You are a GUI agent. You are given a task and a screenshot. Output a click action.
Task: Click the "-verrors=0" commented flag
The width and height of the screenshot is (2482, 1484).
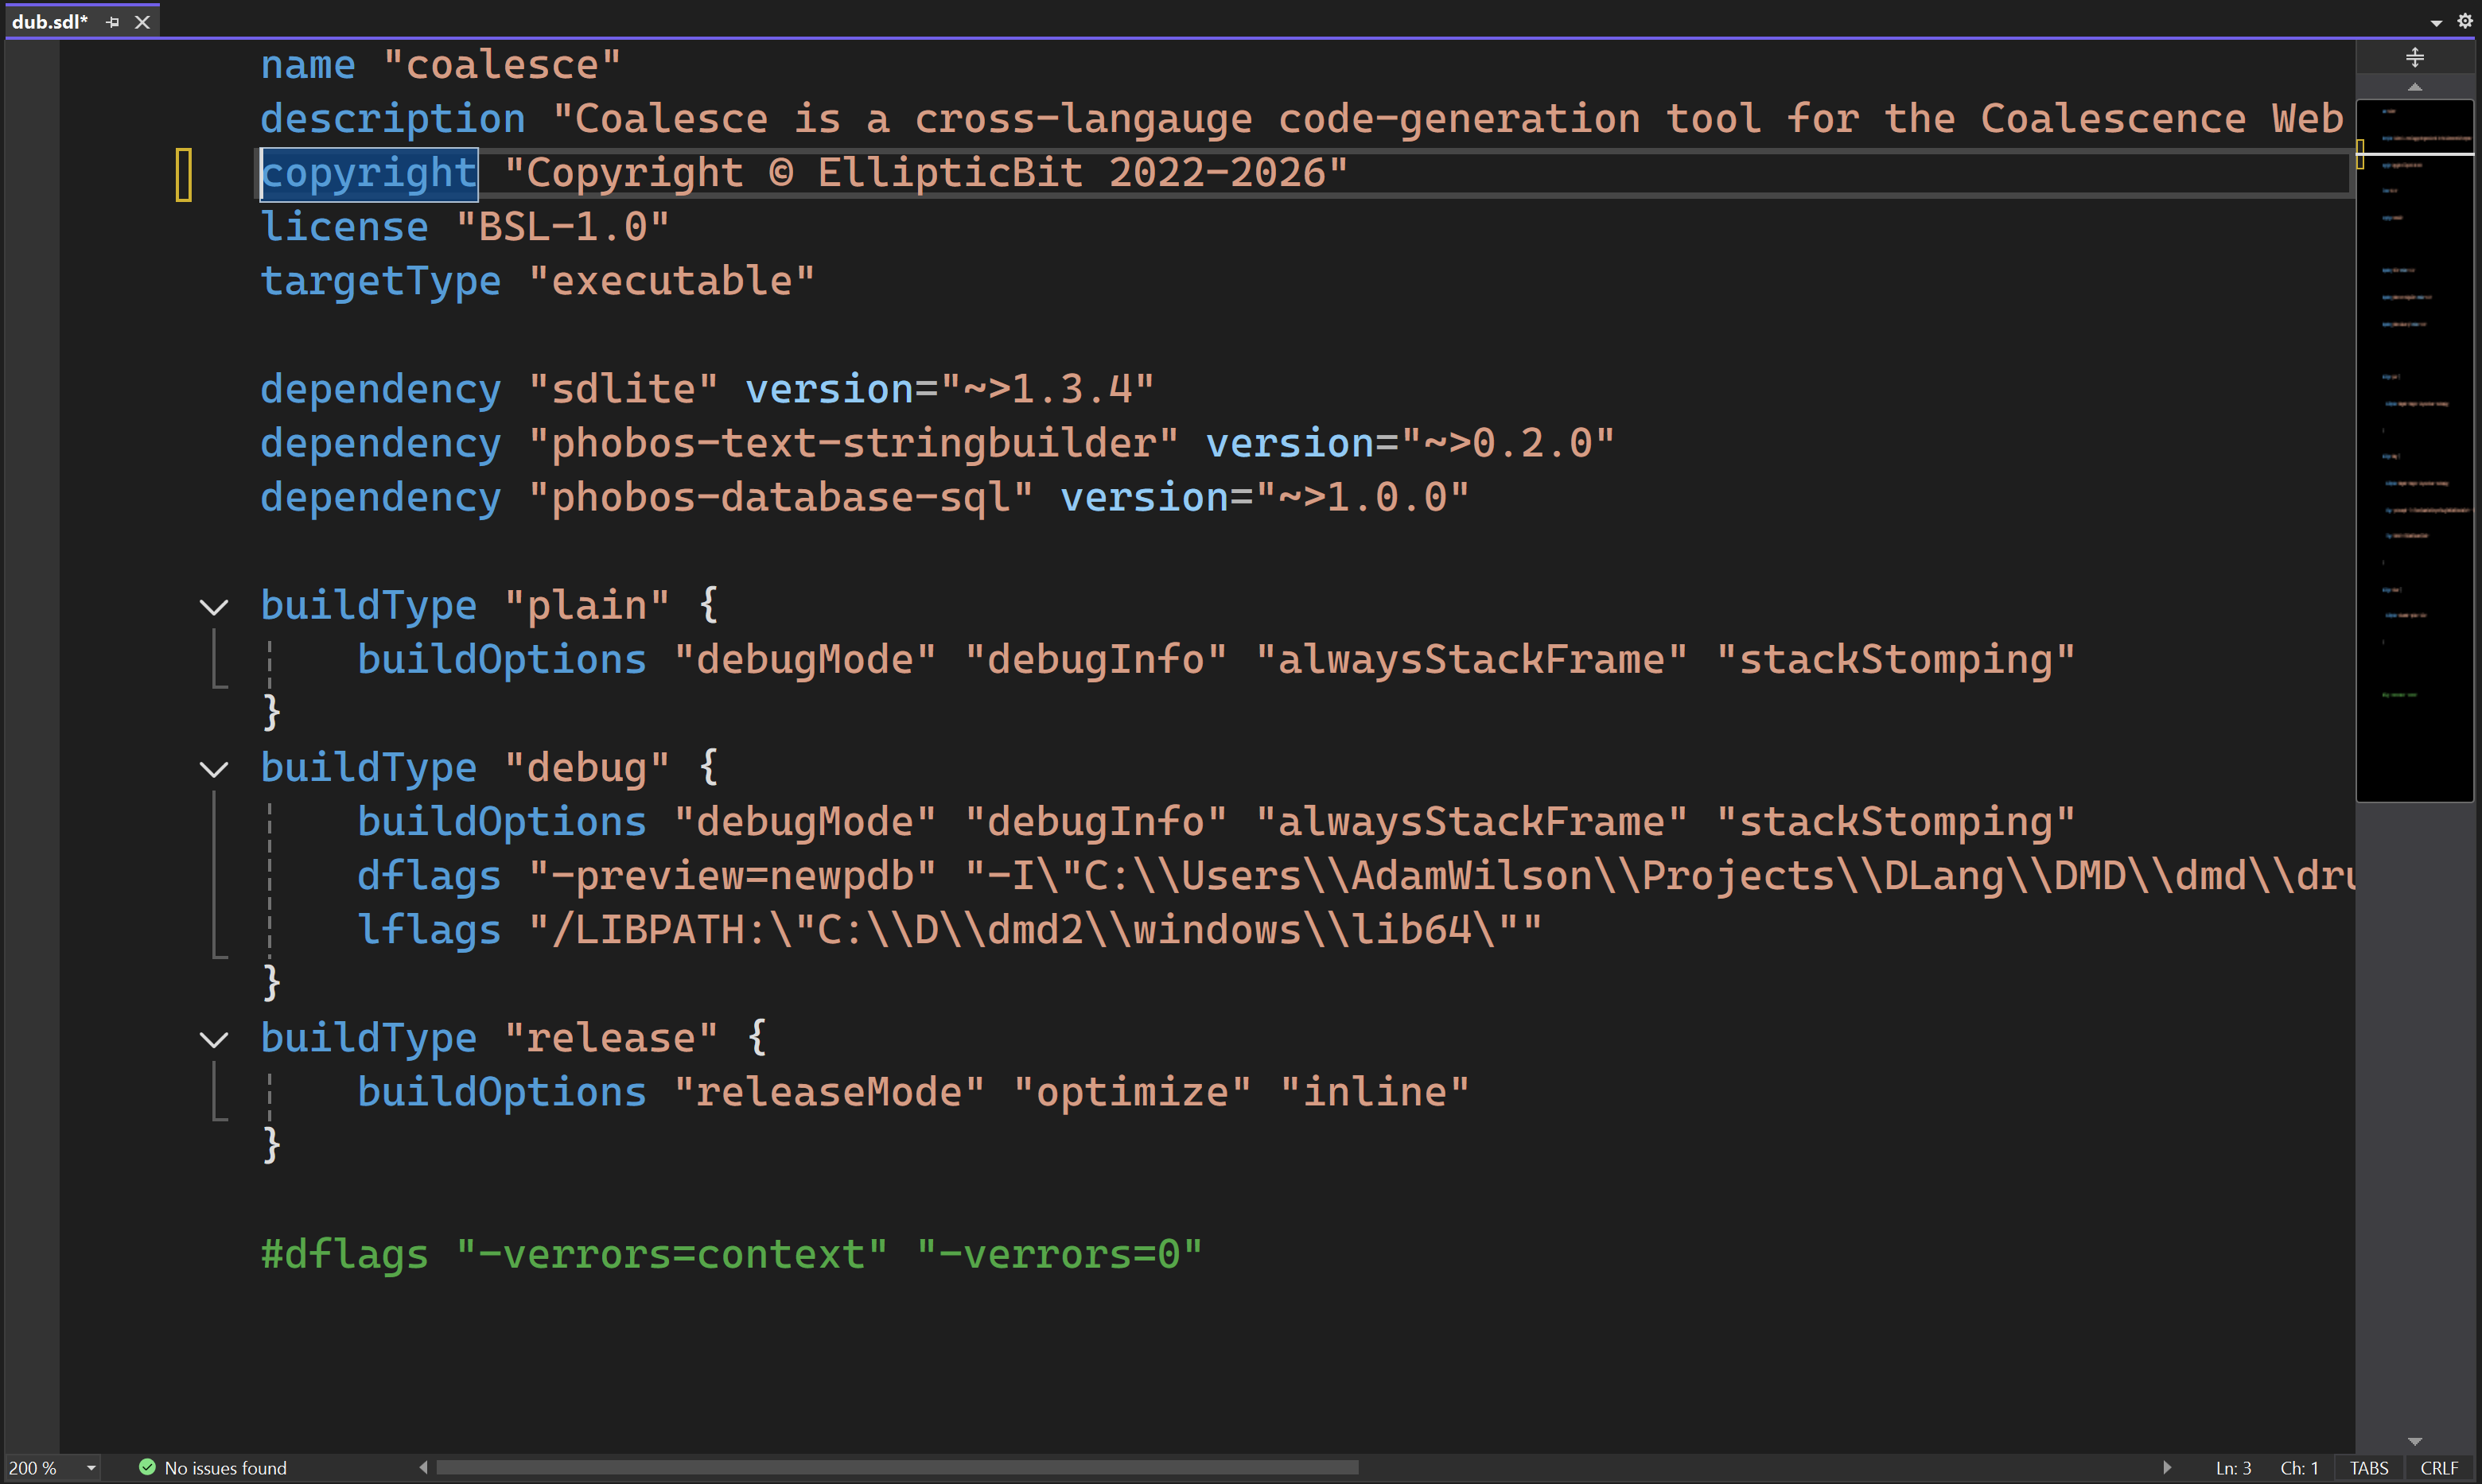tap(1059, 1255)
